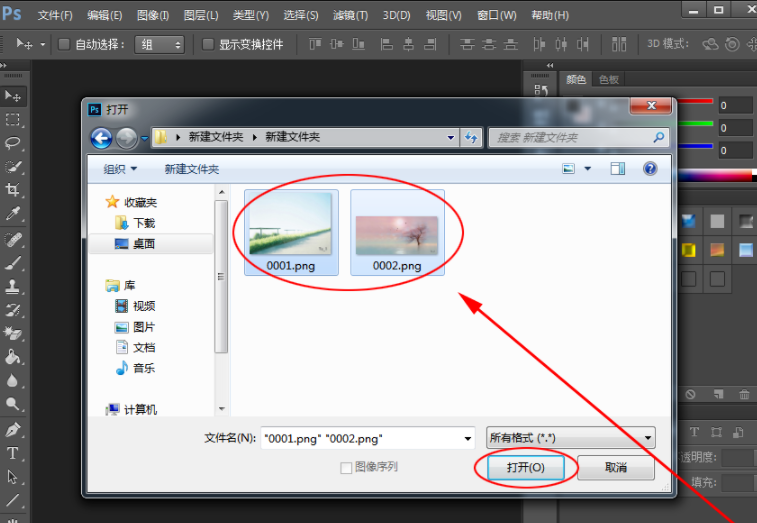Image resolution: width=757 pixels, height=523 pixels.
Task: Click the Back arrow in the Open dialog
Action: 101,138
